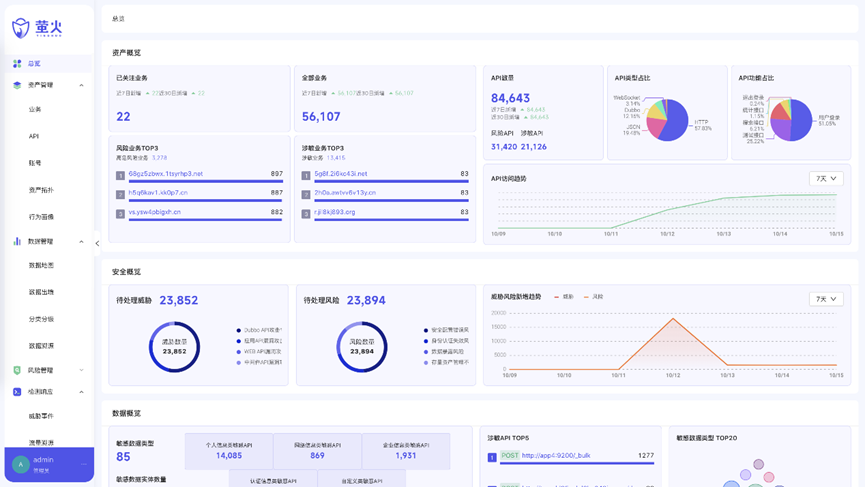865x487 pixels.
Task: Open the 数据出境 sidebar item
Action: tap(41, 292)
